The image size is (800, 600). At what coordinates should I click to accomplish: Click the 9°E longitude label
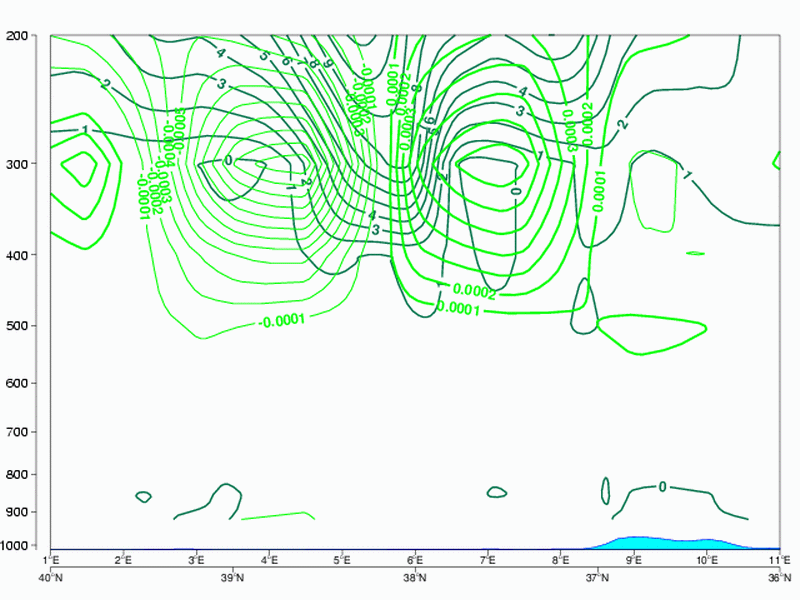coord(634,560)
